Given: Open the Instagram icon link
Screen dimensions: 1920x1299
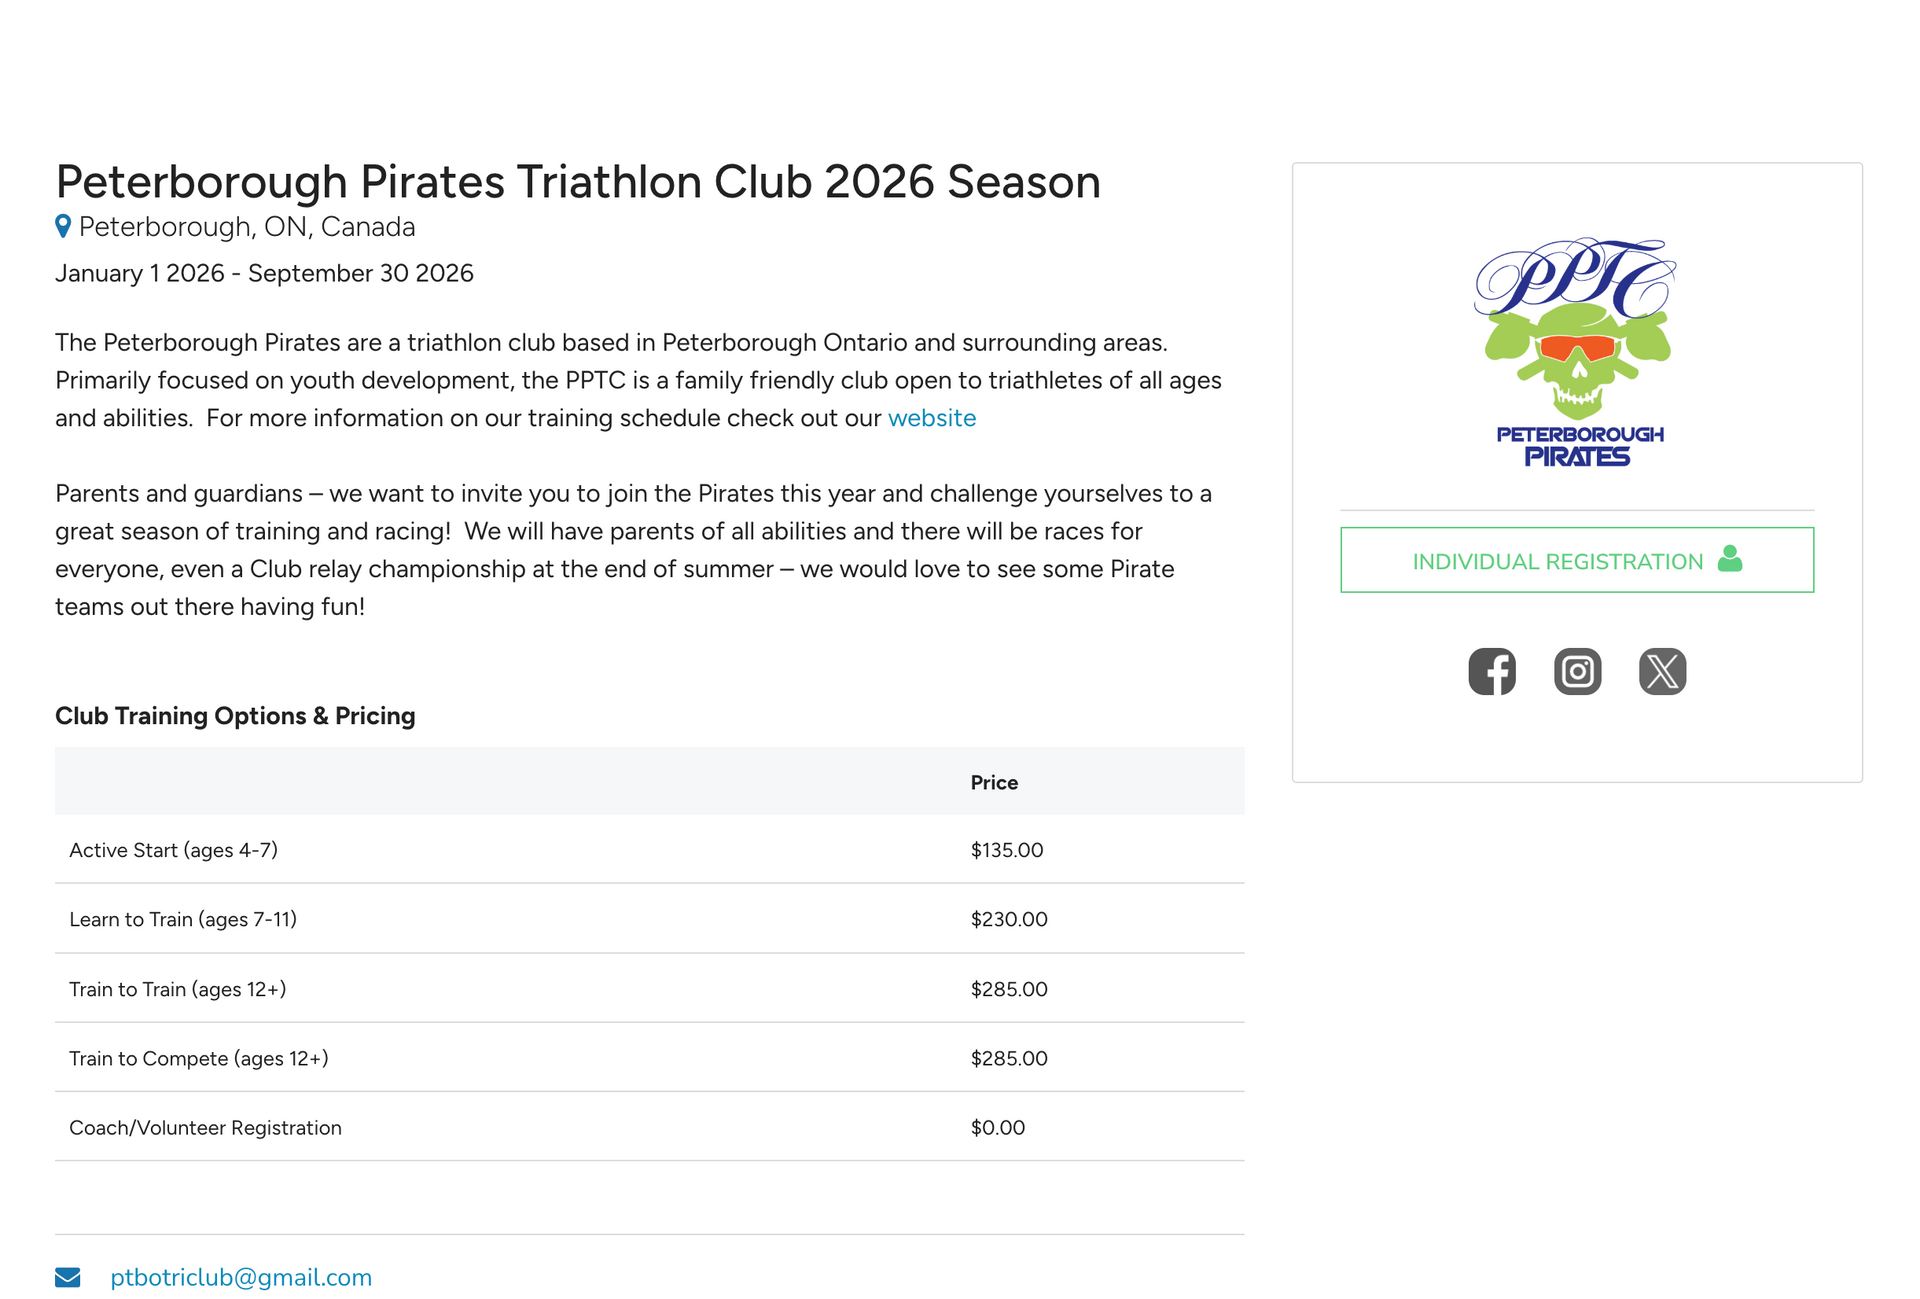Looking at the screenshot, I should coord(1577,671).
